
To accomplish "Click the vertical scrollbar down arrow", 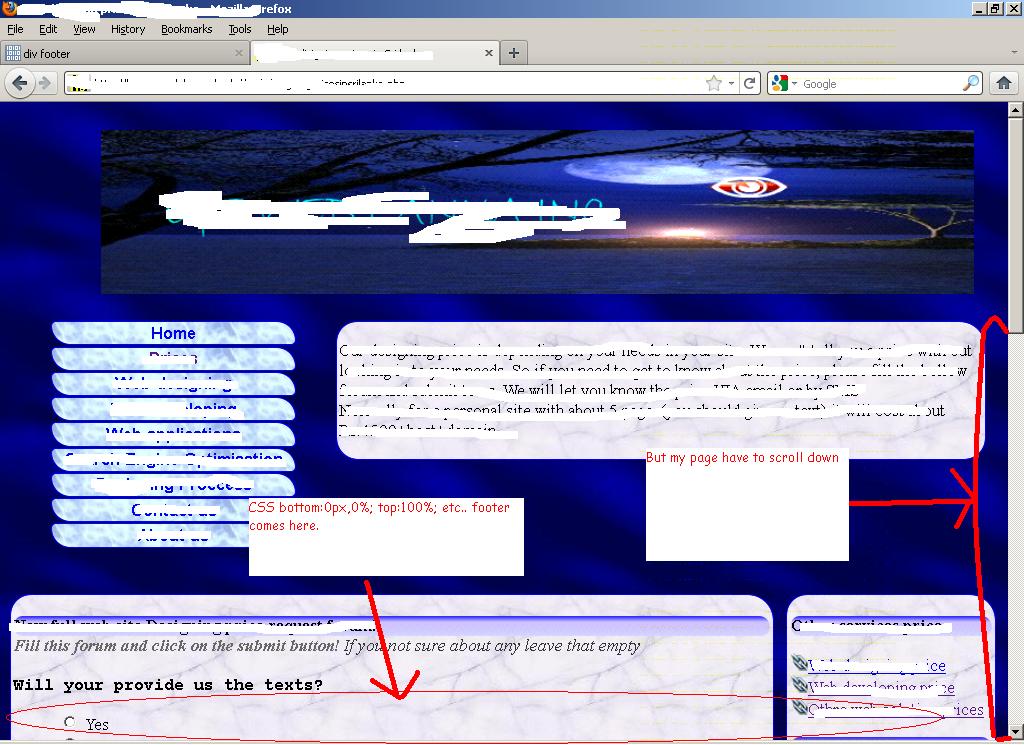I will coord(1015,731).
